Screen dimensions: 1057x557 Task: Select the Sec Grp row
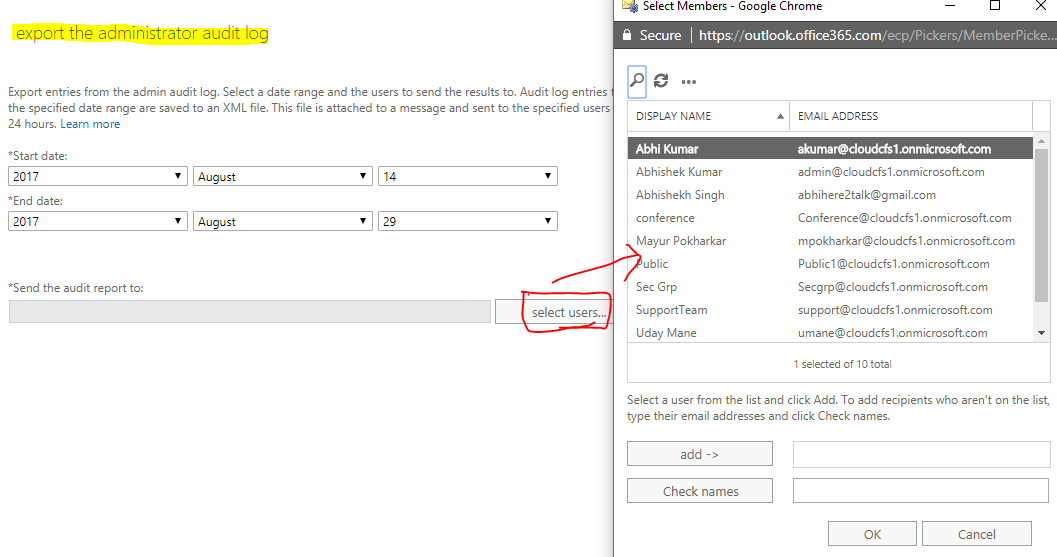pos(830,287)
